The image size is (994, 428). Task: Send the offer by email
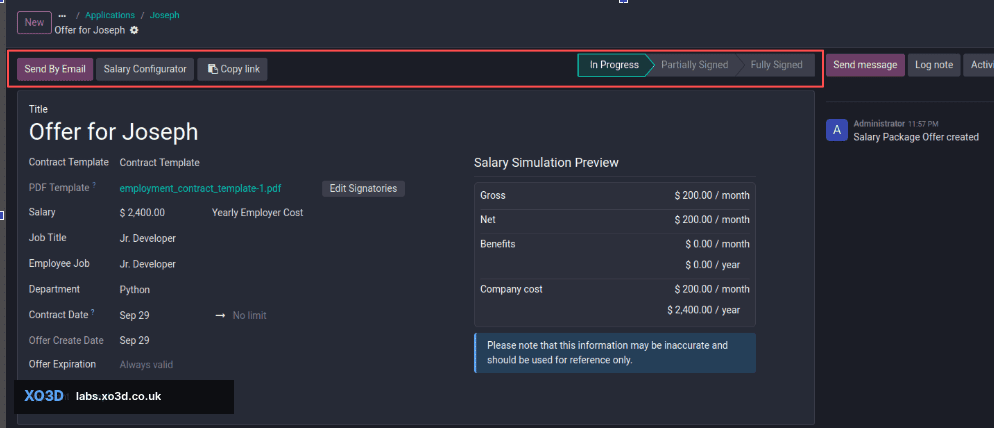click(x=55, y=69)
